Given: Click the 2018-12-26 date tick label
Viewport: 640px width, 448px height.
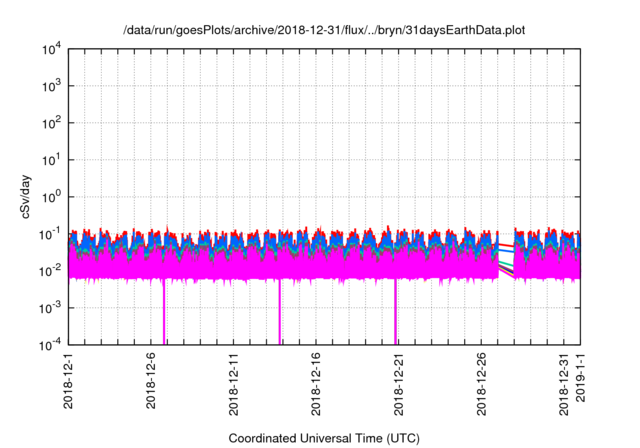Looking at the screenshot, I should click(x=481, y=384).
